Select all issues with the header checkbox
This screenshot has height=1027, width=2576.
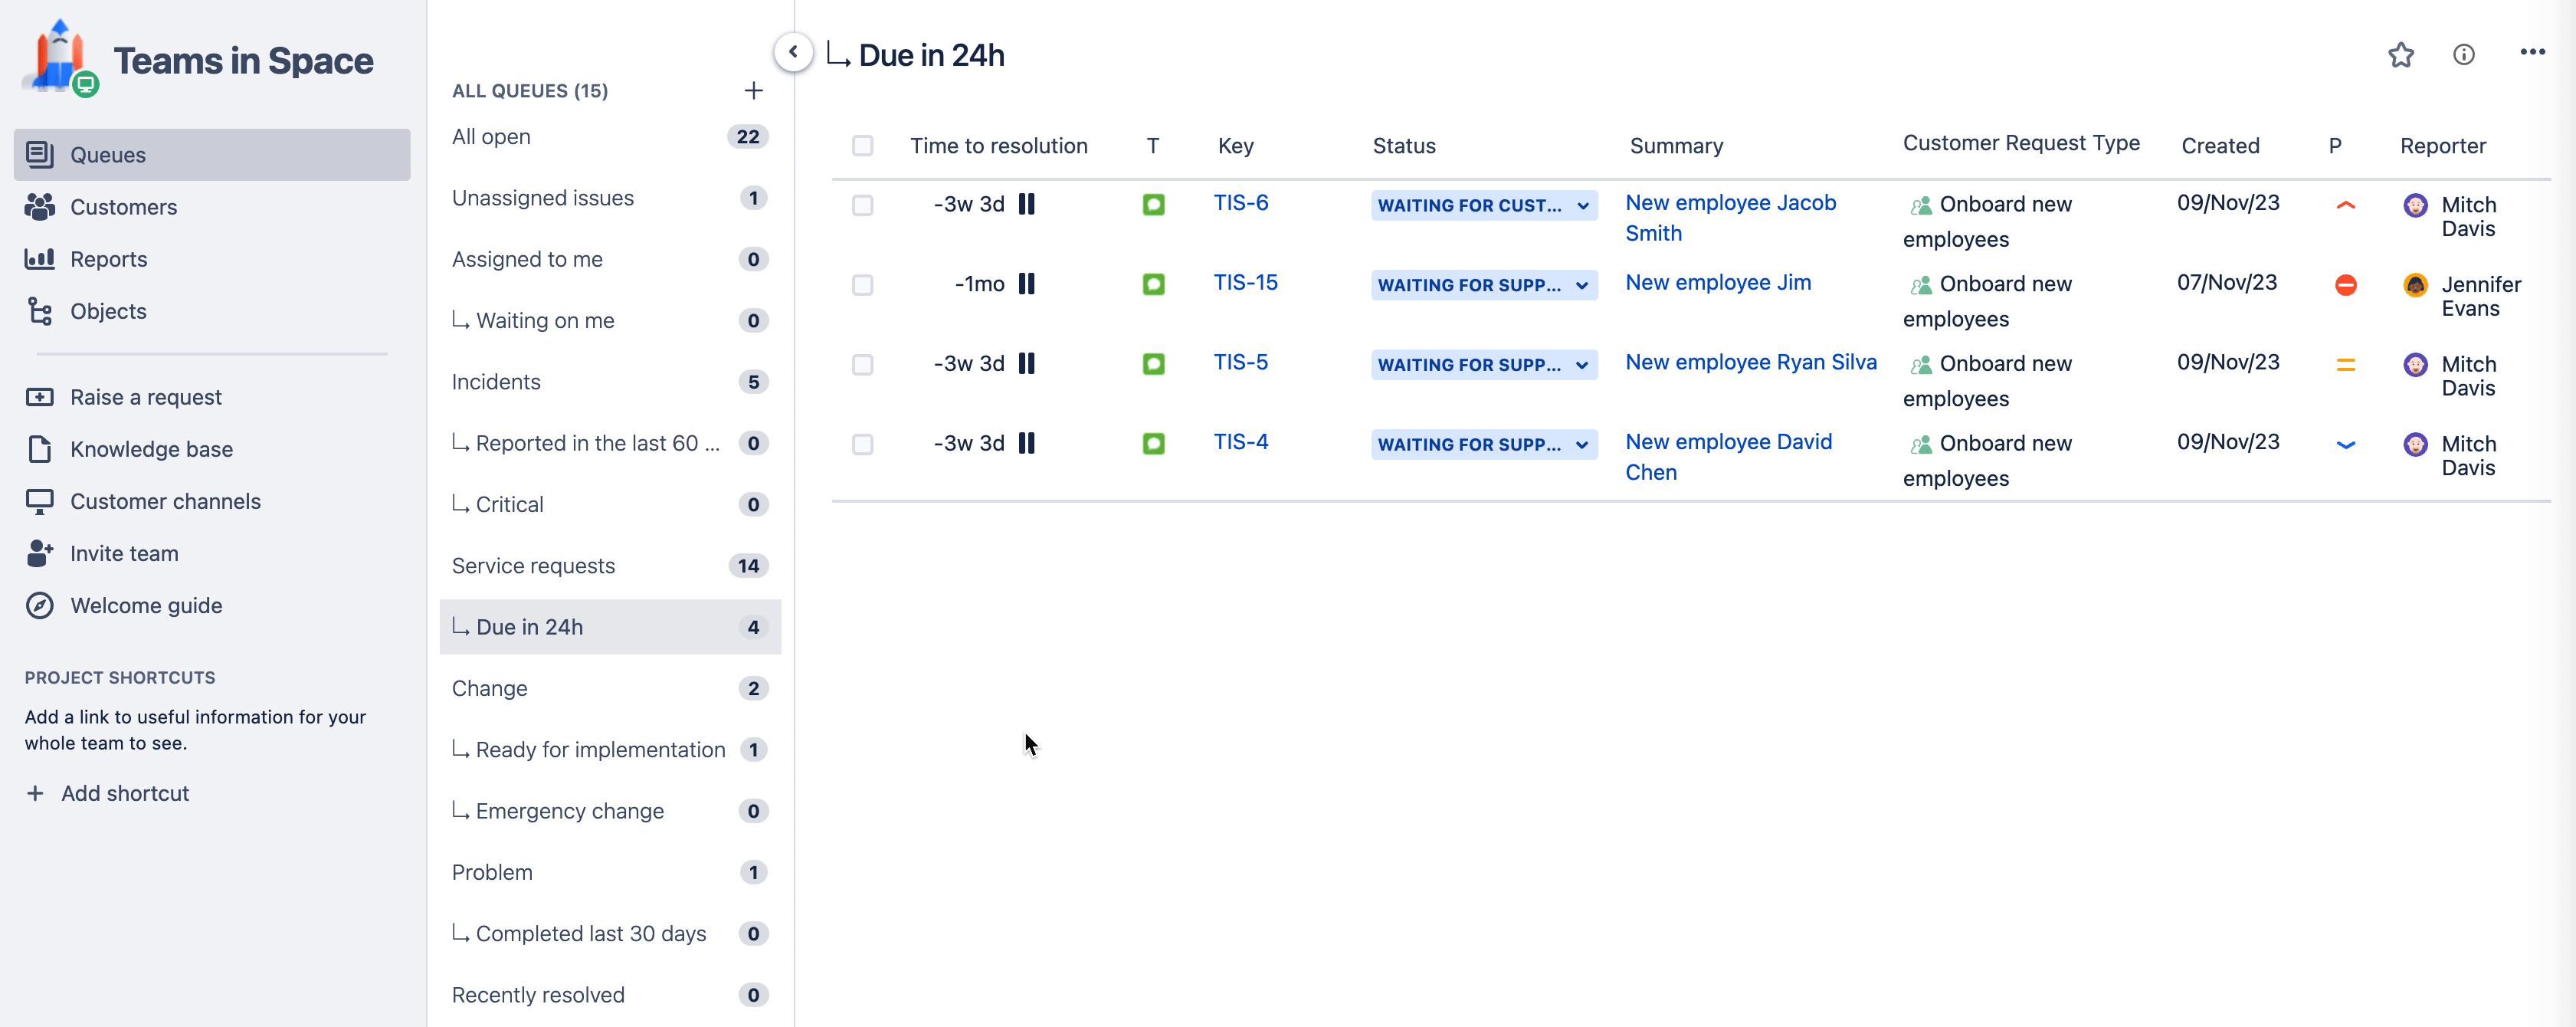pos(862,146)
